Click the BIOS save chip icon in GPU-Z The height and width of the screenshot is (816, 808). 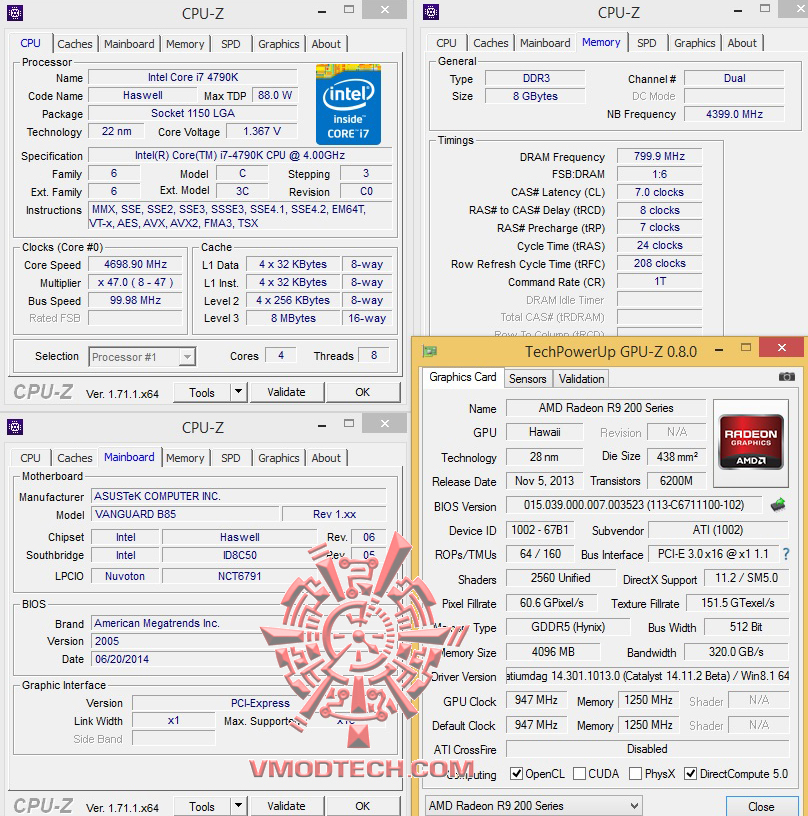click(778, 504)
